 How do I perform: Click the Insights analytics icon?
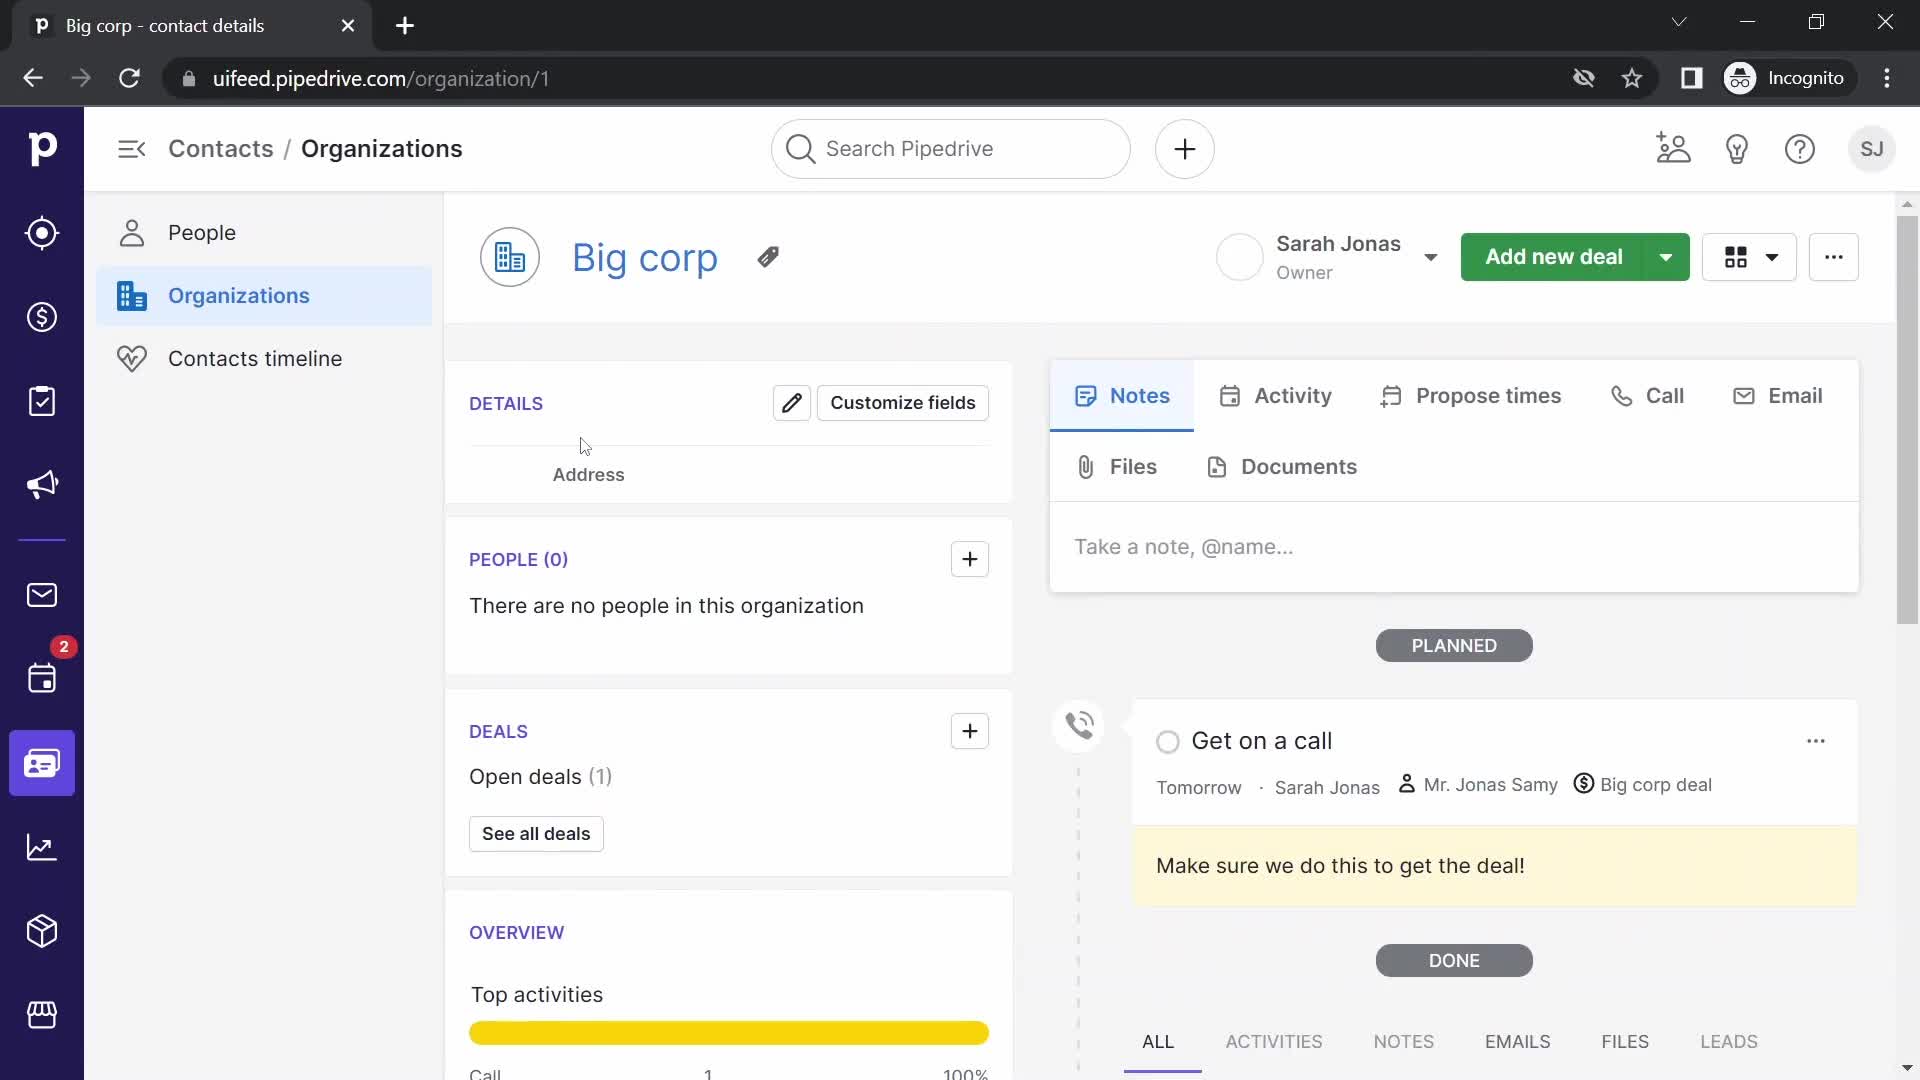[42, 848]
